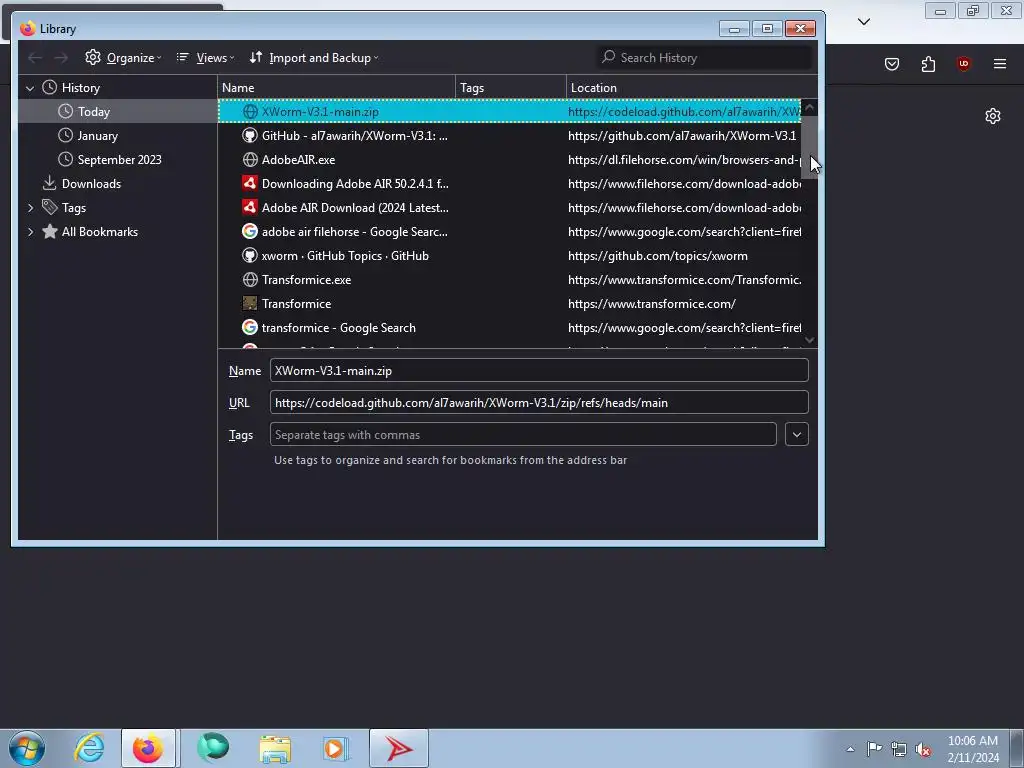Open muted volume tray icon
Image resolution: width=1024 pixels, height=768 pixels.
coord(923,749)
